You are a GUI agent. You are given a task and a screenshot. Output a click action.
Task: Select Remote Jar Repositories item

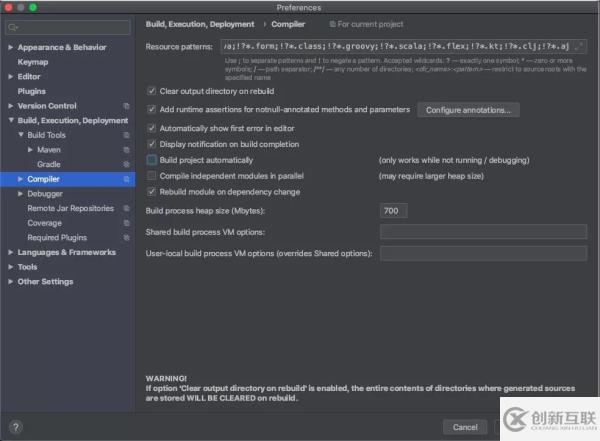[70, 208]
